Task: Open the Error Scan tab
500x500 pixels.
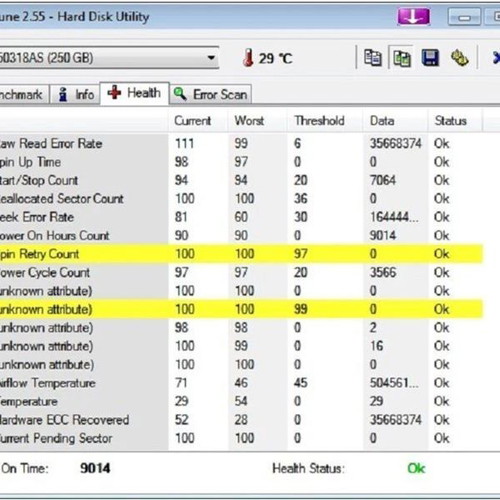Action: click(x=210, y=95)
